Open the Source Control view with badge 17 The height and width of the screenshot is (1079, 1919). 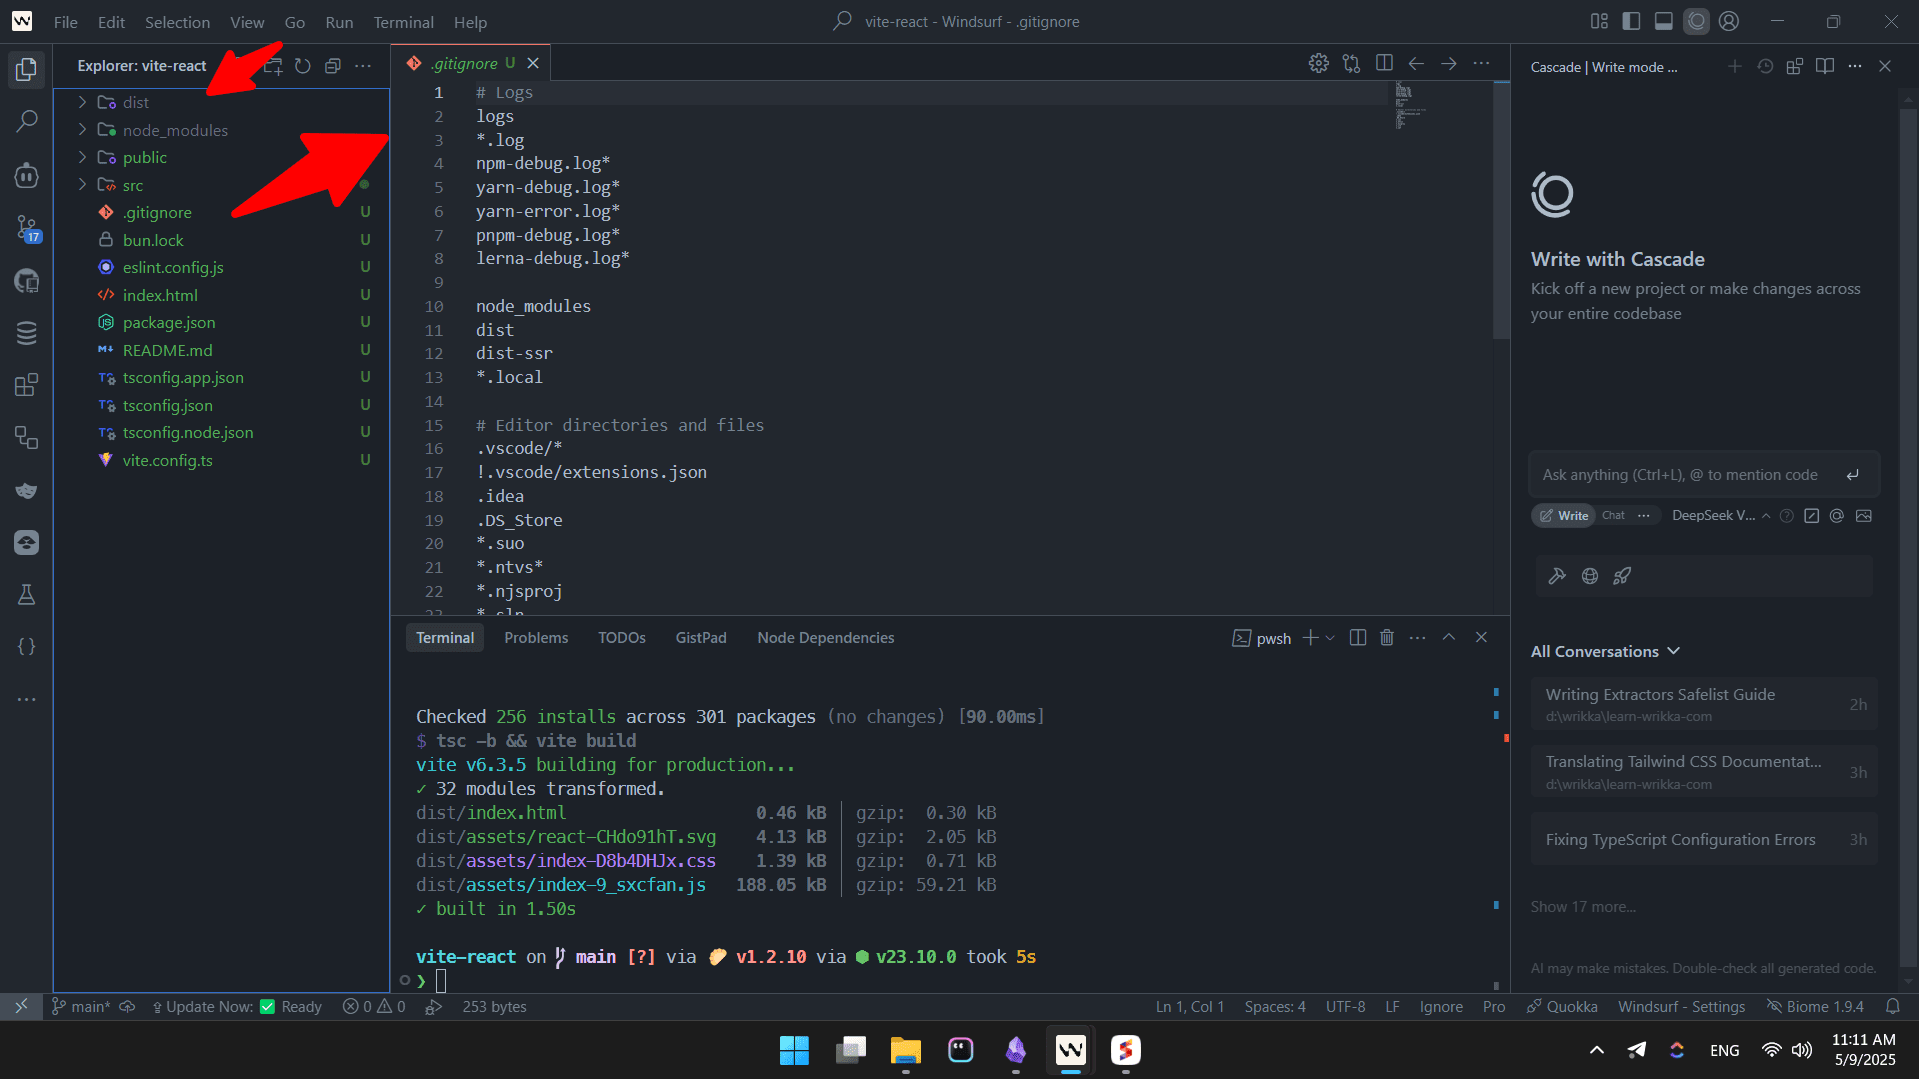point(27,228)
